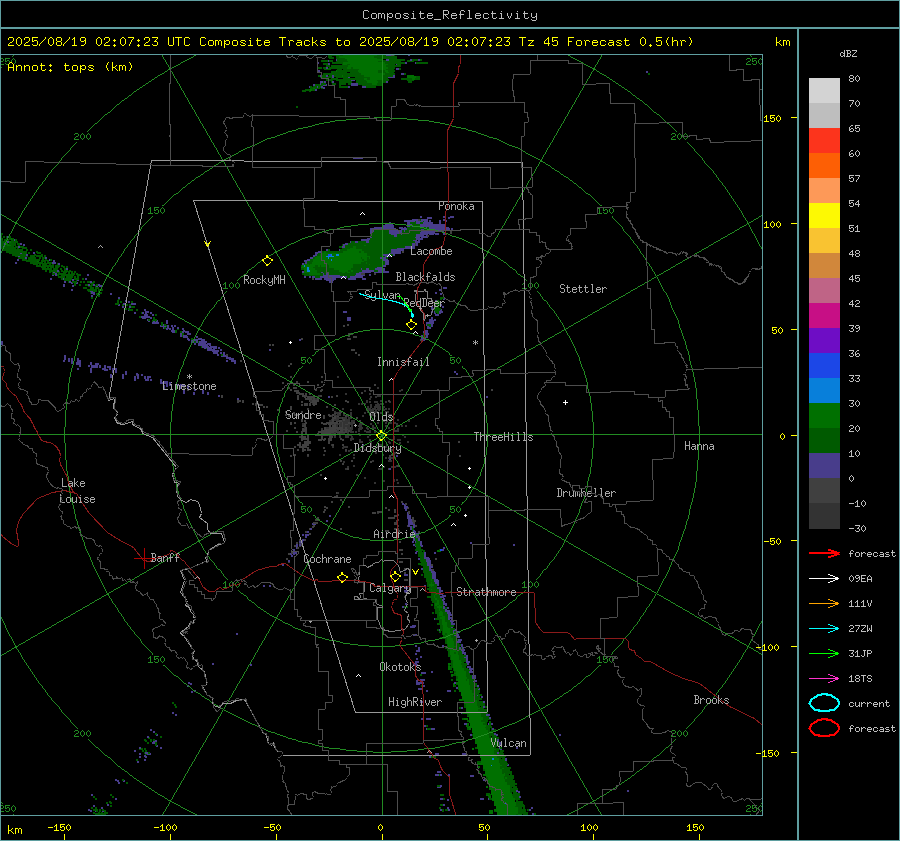Click the Innisfail city label

coord(403,362)
